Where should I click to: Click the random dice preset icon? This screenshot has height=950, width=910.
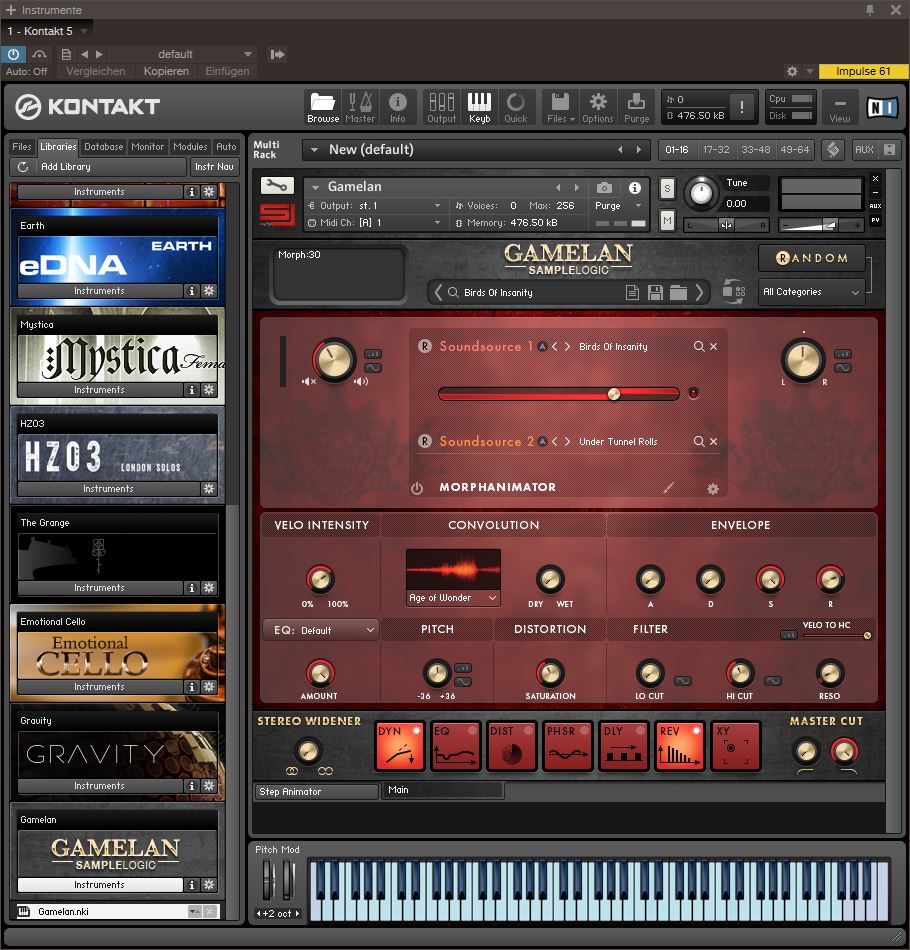click(x=734, y=292)
